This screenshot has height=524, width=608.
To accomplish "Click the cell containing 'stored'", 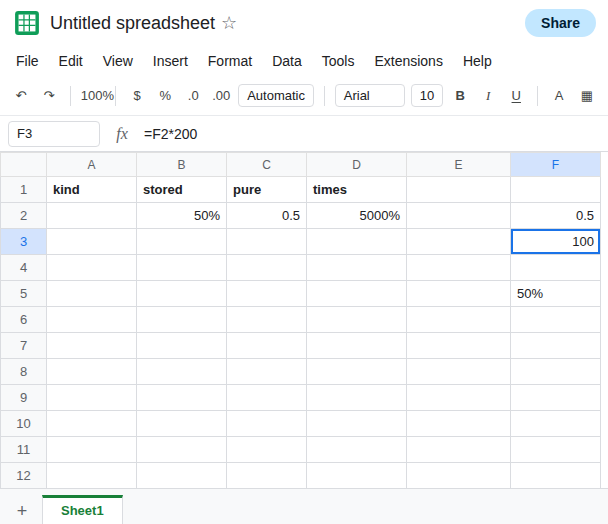I will pyautogui.click(x=181, y=190).
